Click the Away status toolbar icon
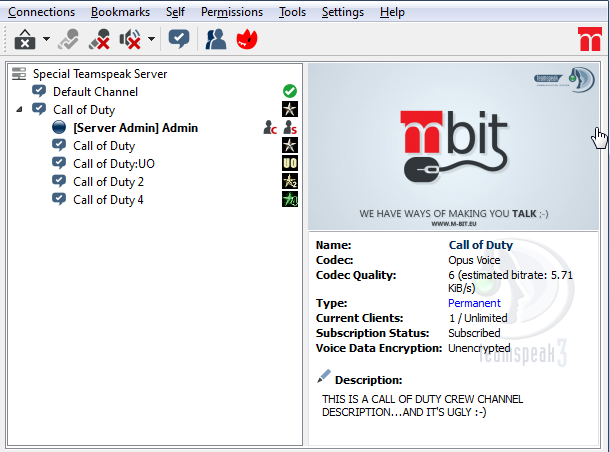Screen dimensions: 610x452 point(25,39)
